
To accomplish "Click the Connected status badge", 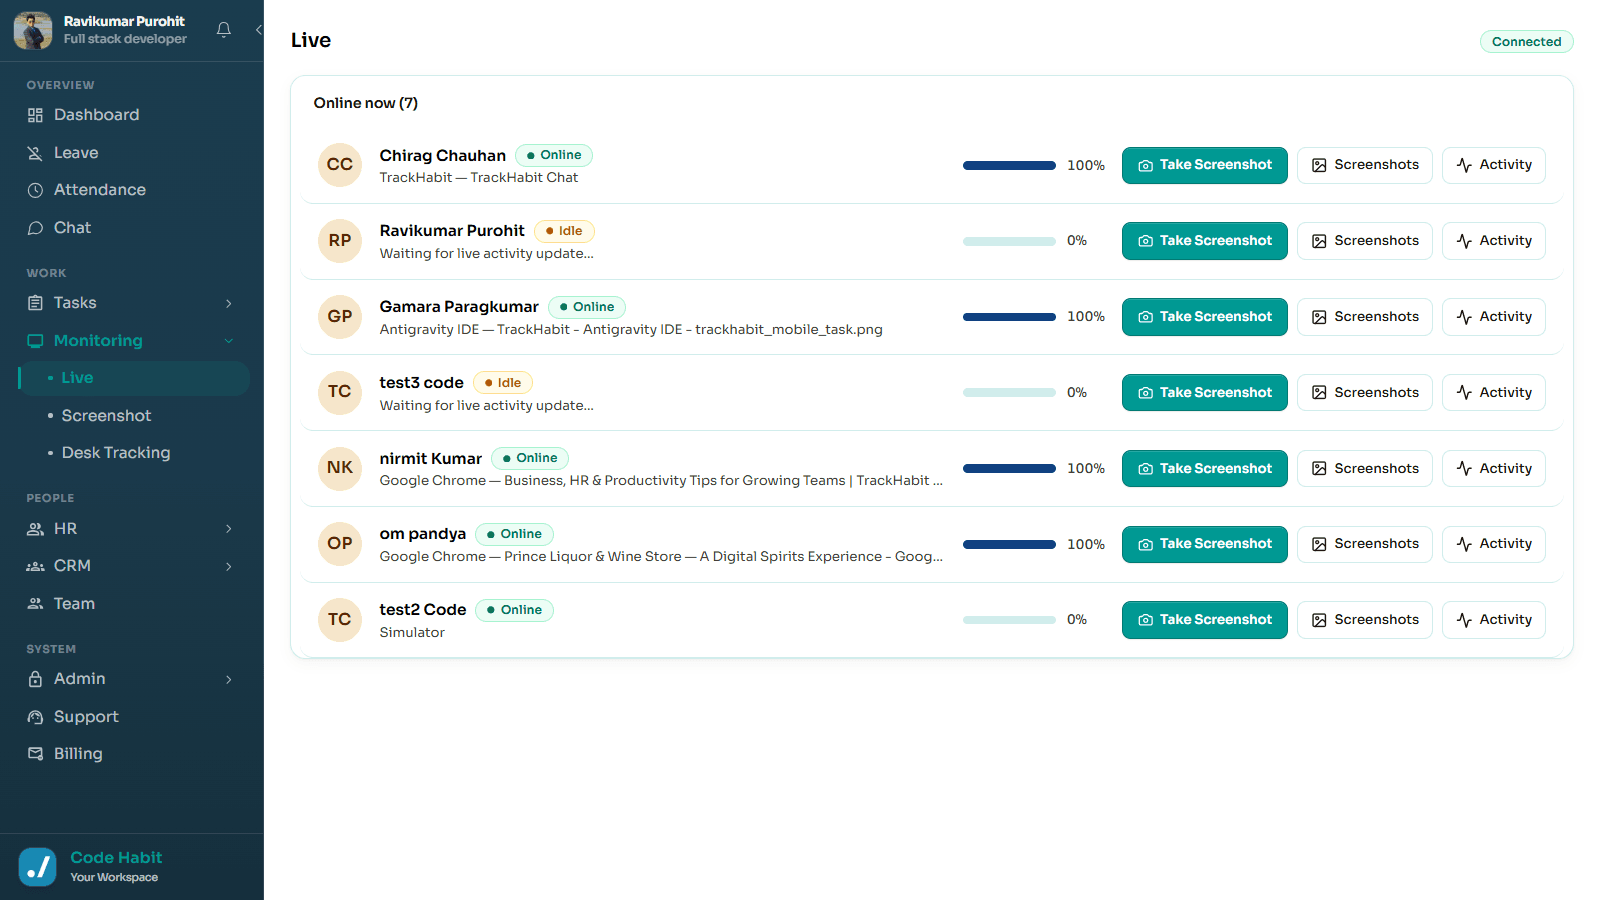I will [1526, 42].
